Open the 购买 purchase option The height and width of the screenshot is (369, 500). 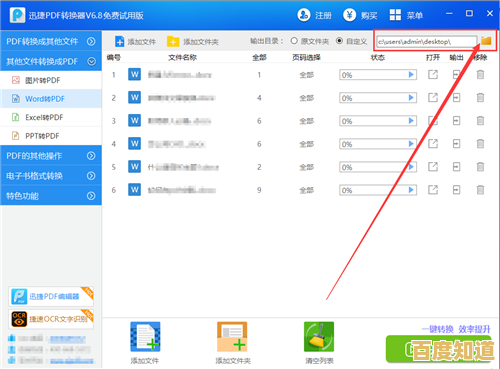pos(360,15)
